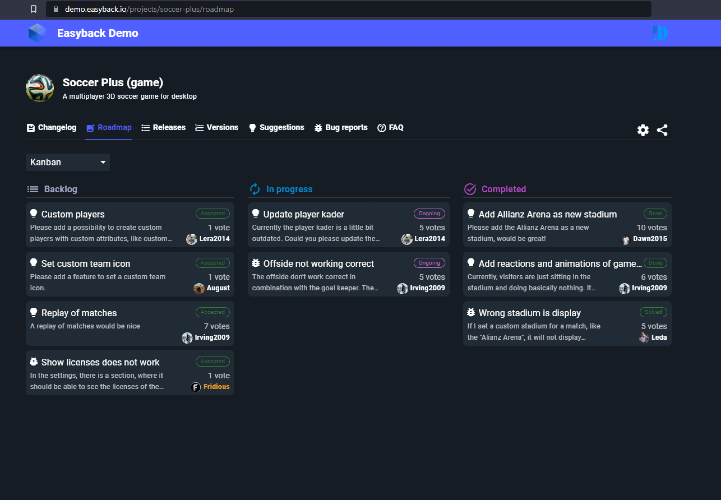Click bug icon on Show licenses card
Image resolution: width=721 pixels, height=500 pixels.
34,362
